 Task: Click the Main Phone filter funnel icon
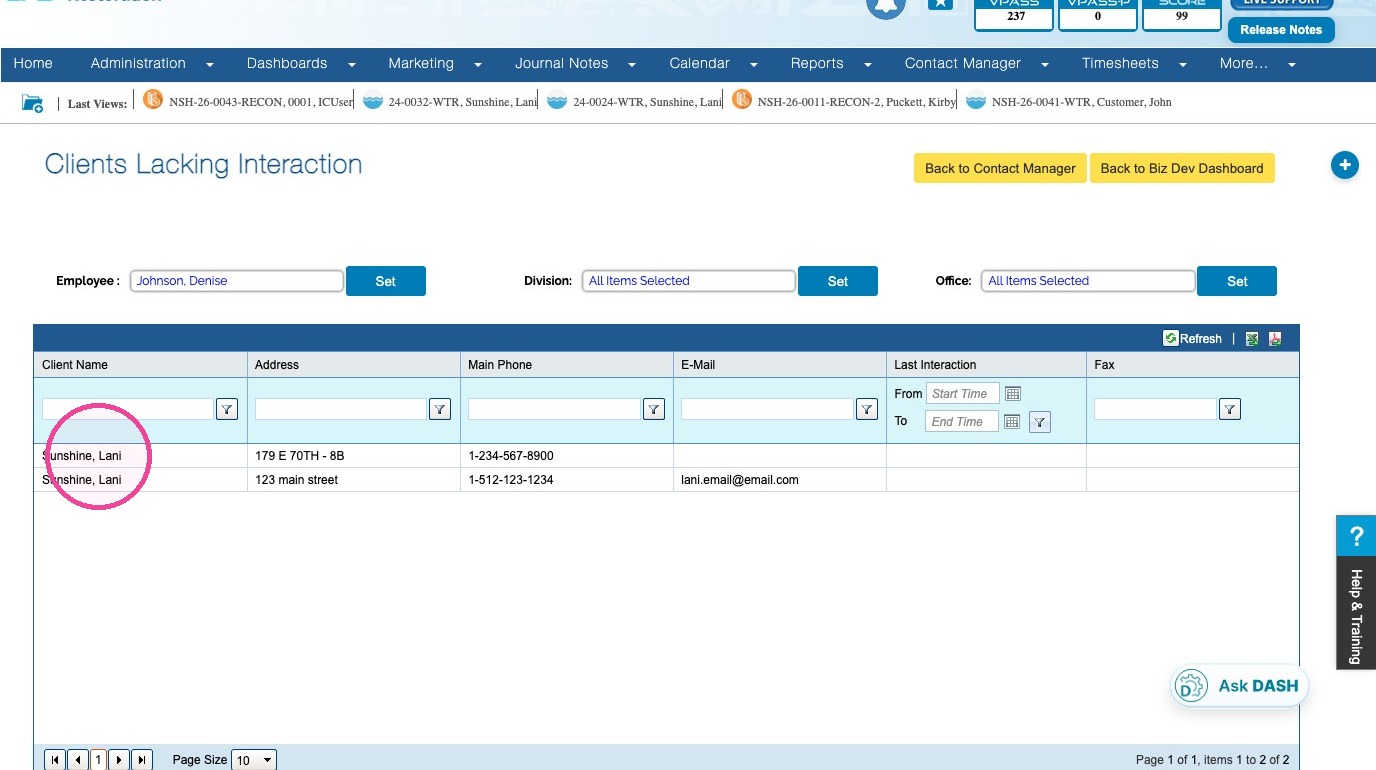tap(653, 408)
